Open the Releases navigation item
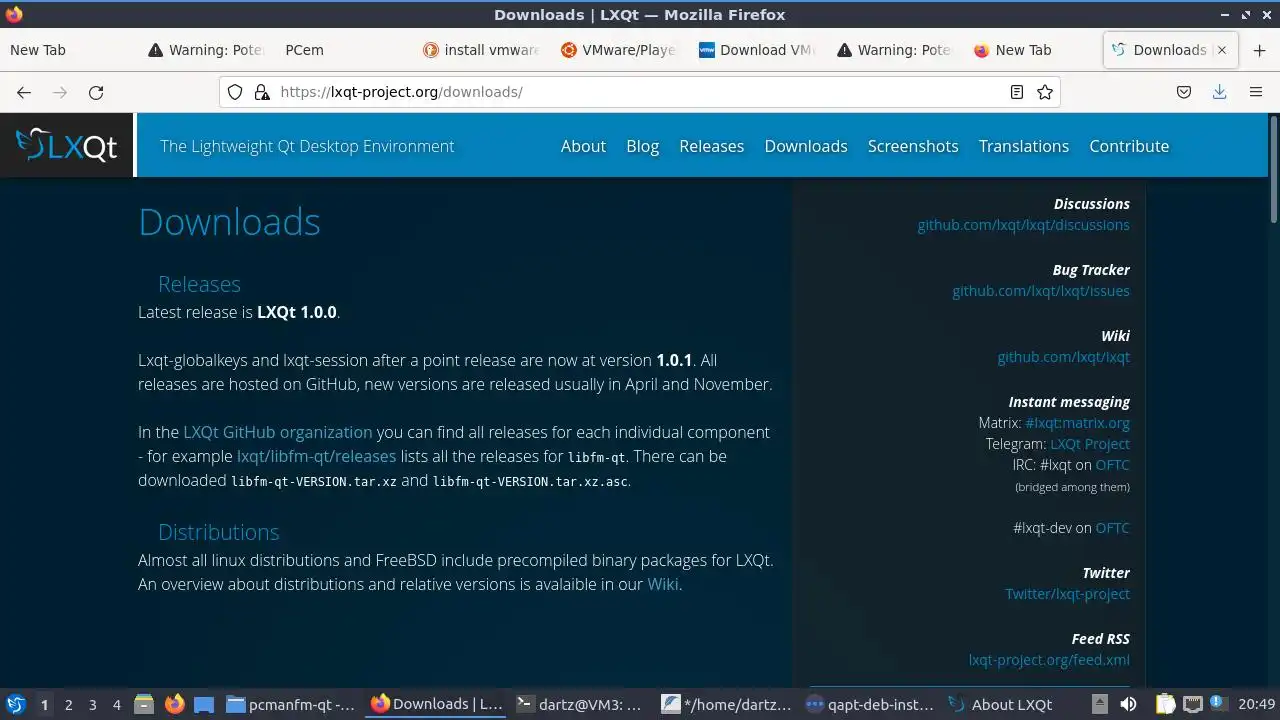Viewport: 1280px width, 720px height. pyautogui.click(x=711, y=146)
